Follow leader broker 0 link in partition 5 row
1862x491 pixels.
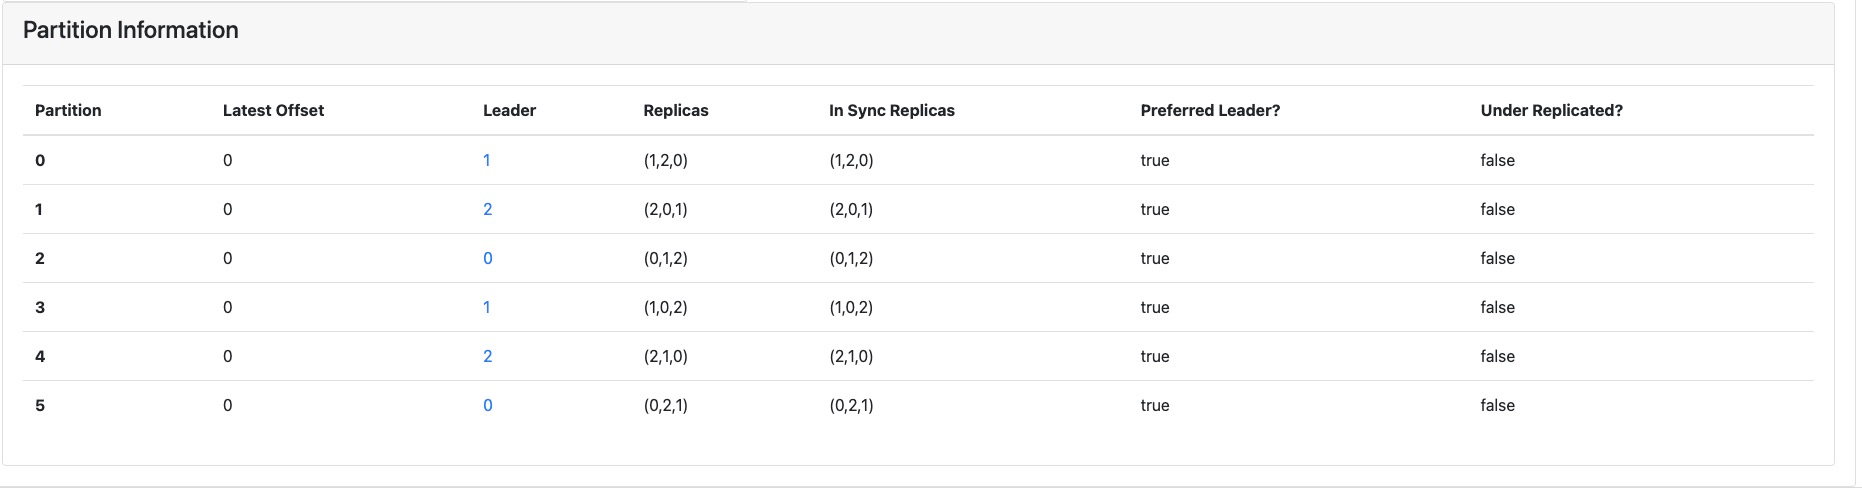click(487, 405)
